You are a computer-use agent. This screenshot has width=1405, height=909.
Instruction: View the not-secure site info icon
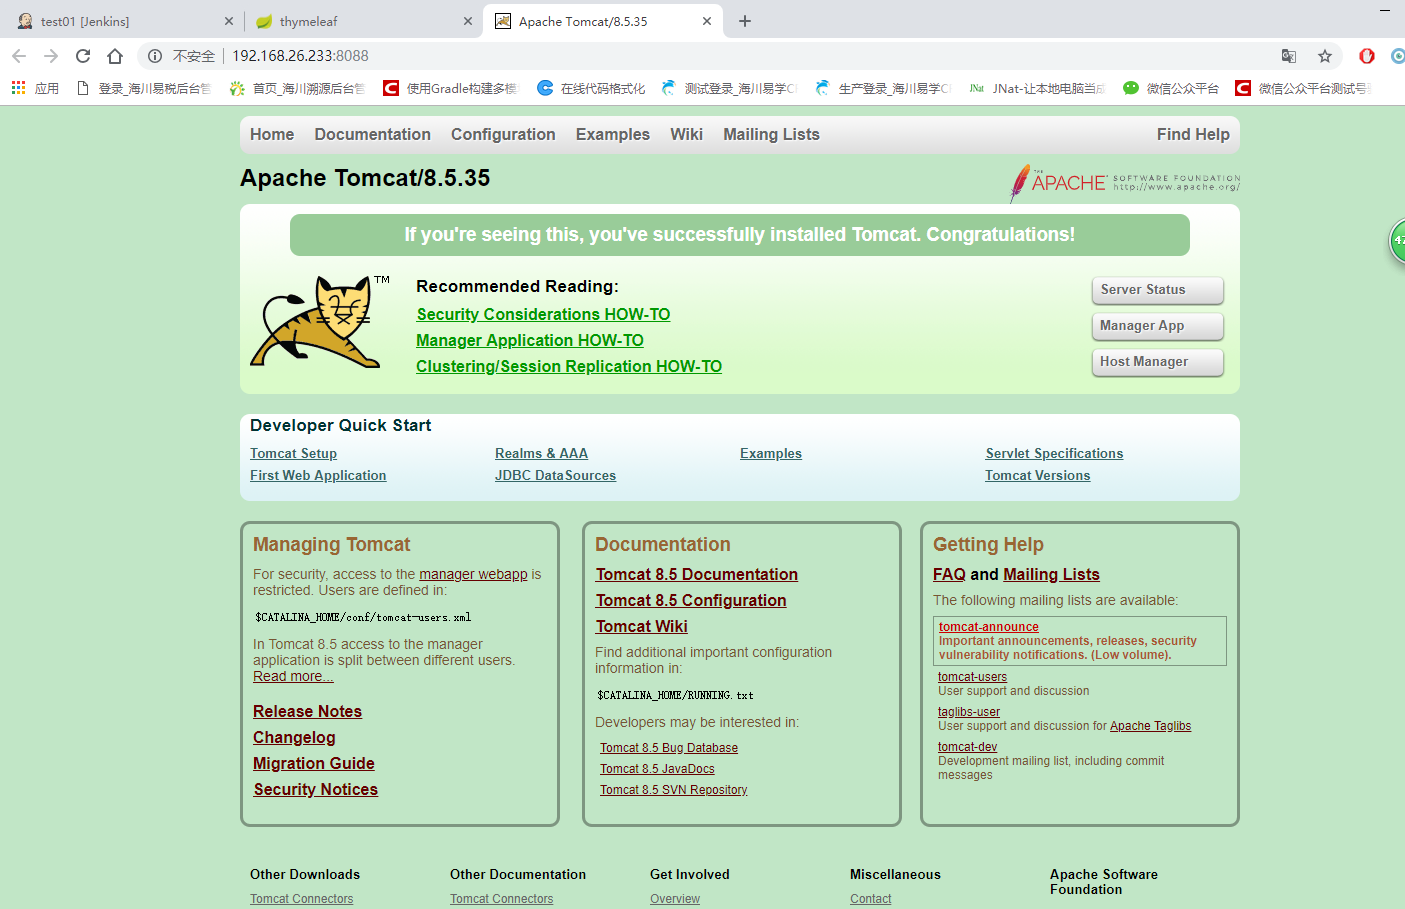click(155, 56)
